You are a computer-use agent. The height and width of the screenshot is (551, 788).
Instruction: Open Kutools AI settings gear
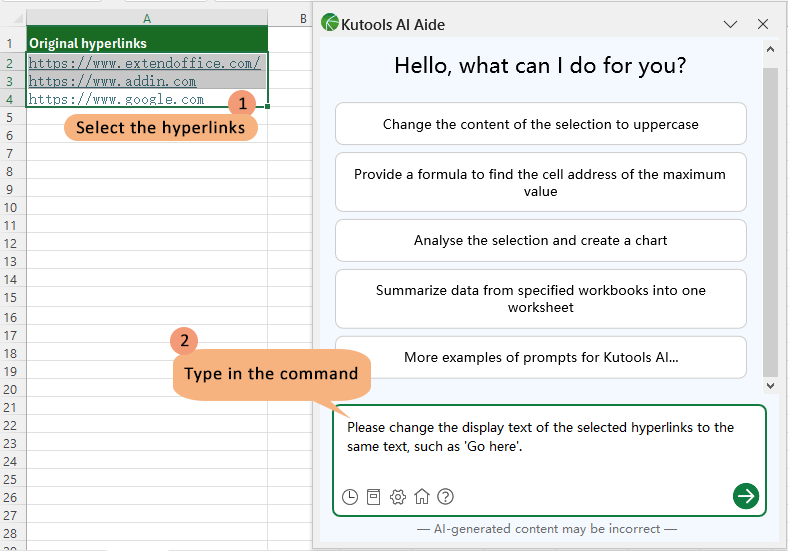398,496
